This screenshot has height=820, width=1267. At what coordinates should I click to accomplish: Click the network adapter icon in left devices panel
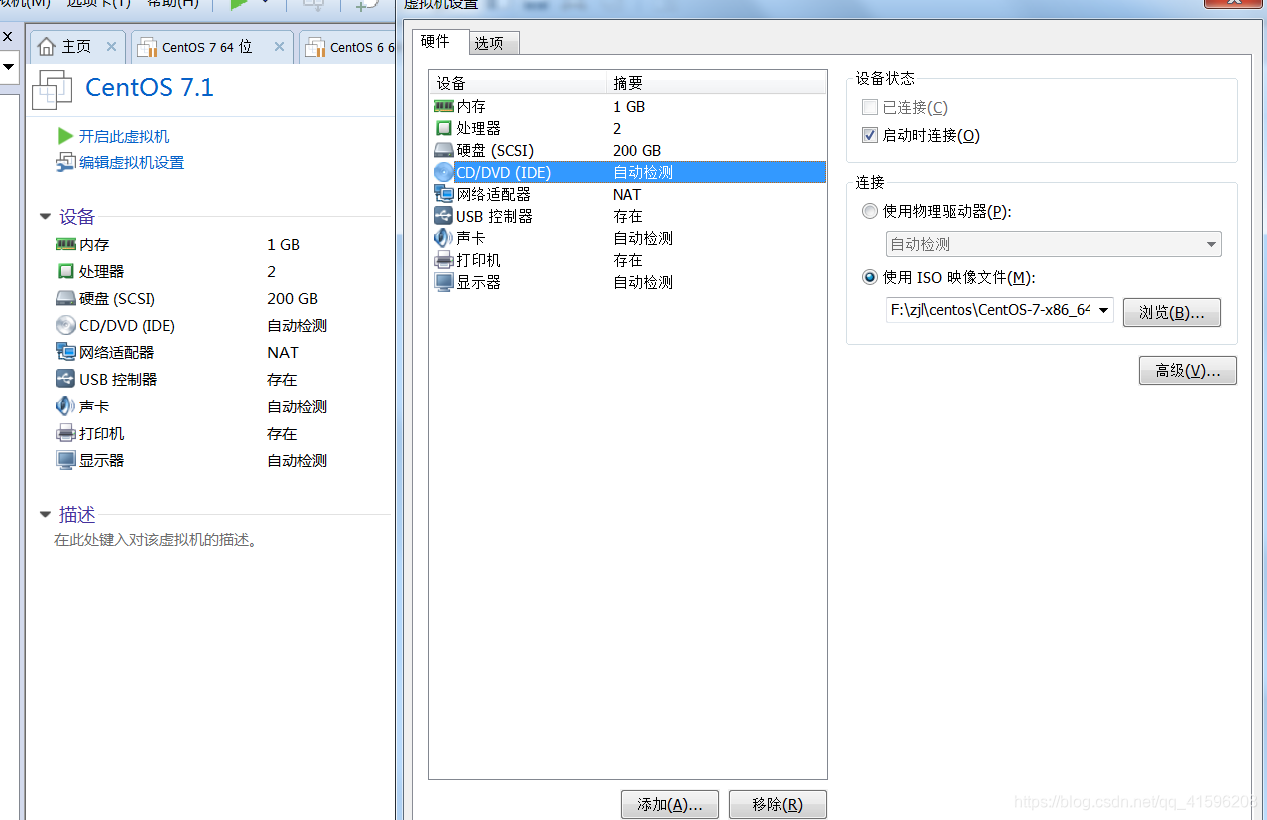point(65,352)
